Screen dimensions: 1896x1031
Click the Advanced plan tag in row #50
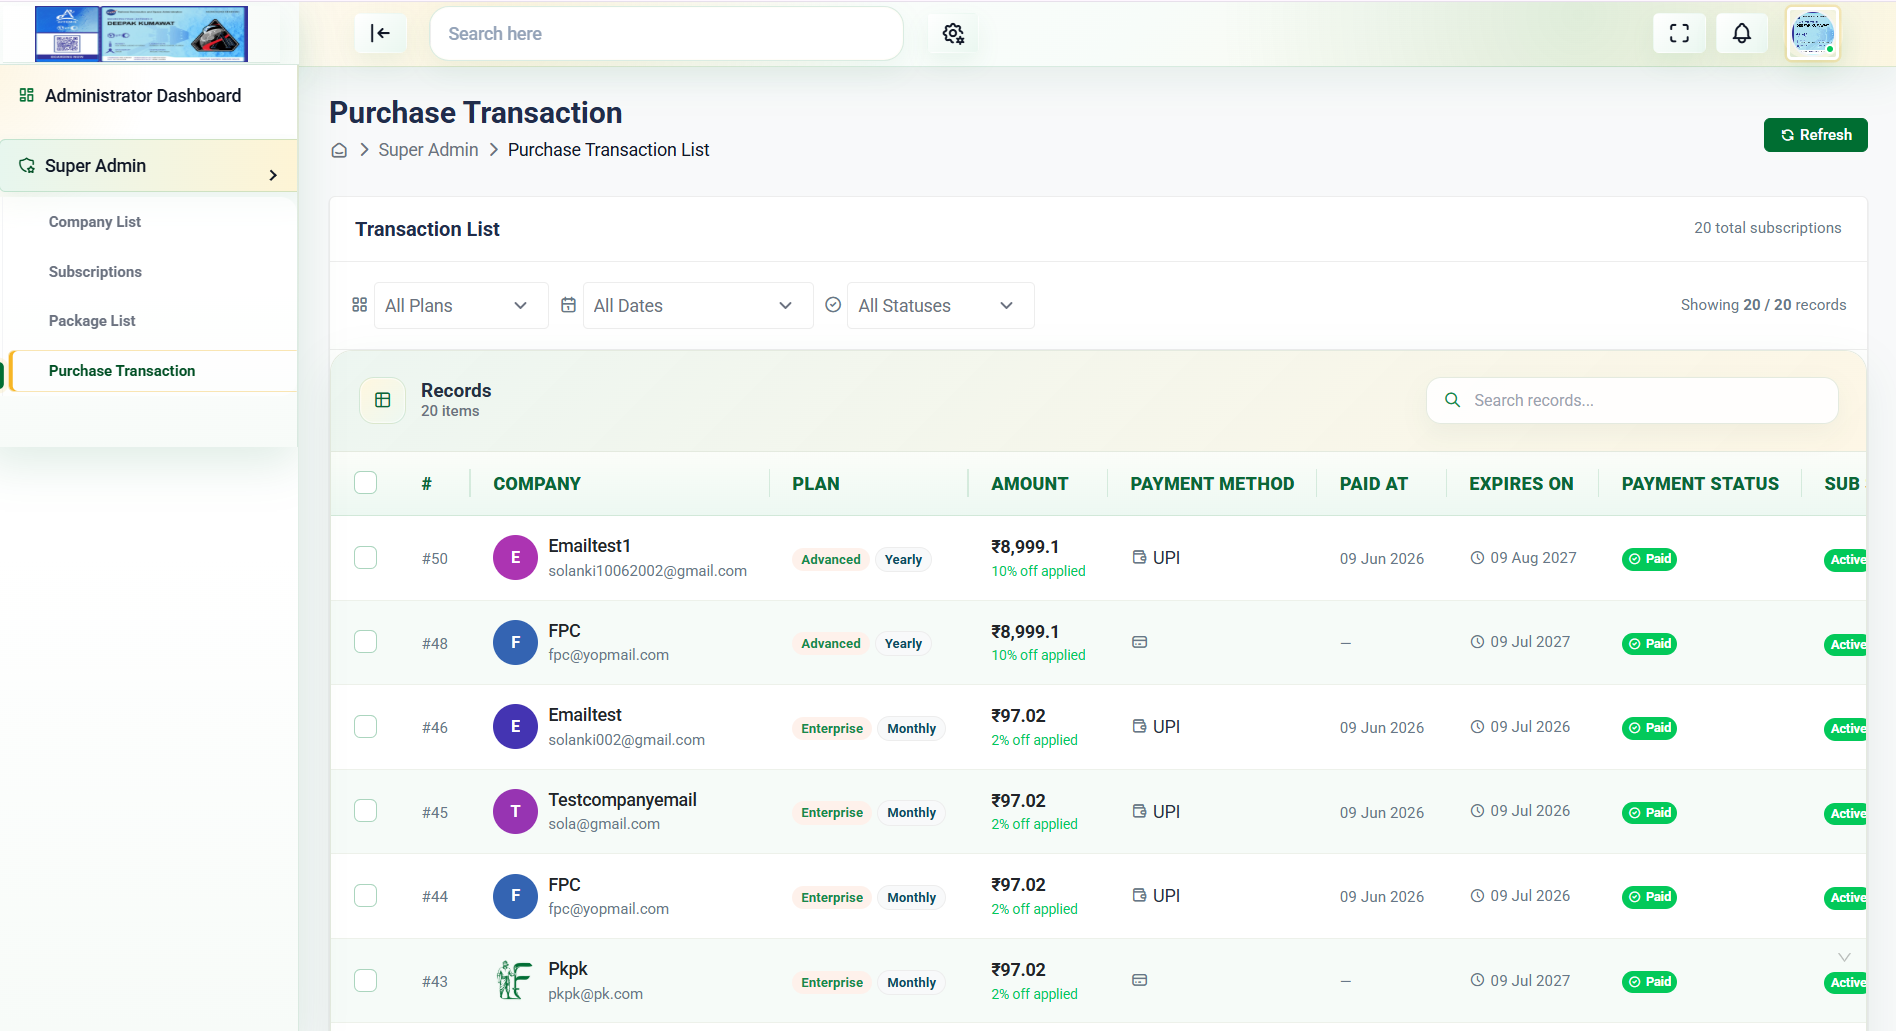click(x=830, y=560)
